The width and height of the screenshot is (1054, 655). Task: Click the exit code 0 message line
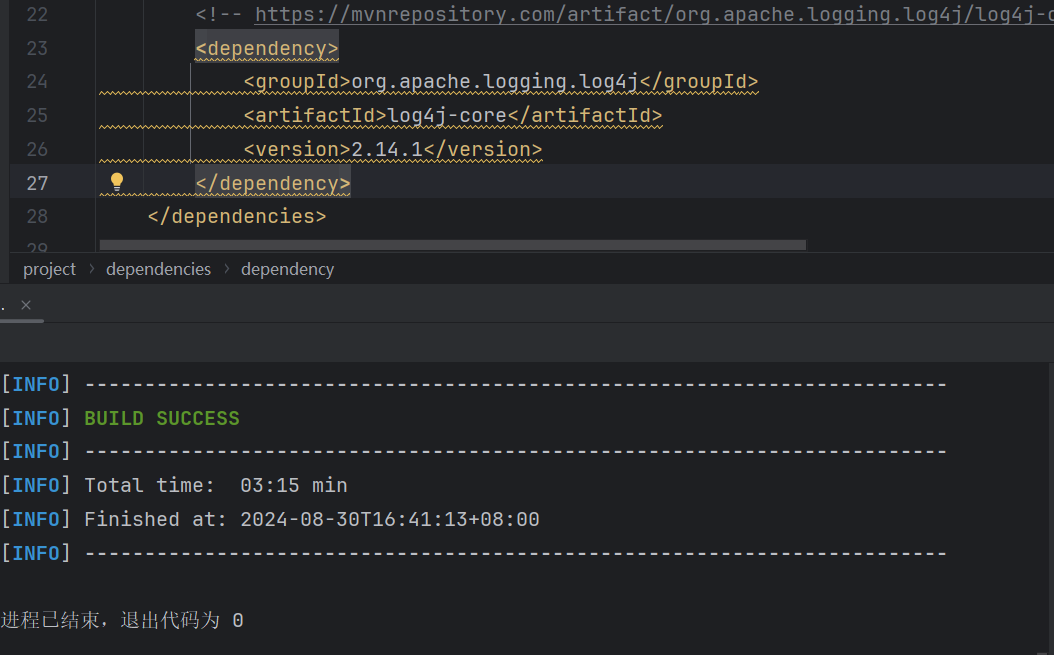pos(122,621)
